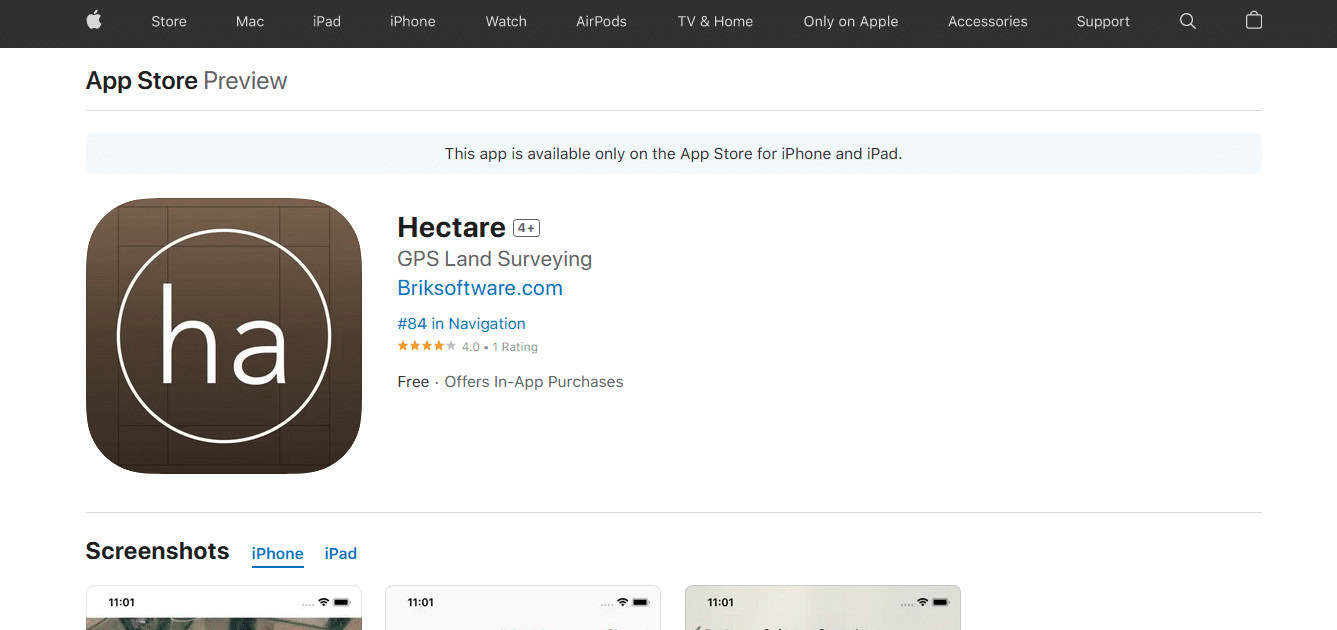The width and height of the screenshot is (1337, 630).
Task: Open the TV & Home menu
Action: (715, 21)
